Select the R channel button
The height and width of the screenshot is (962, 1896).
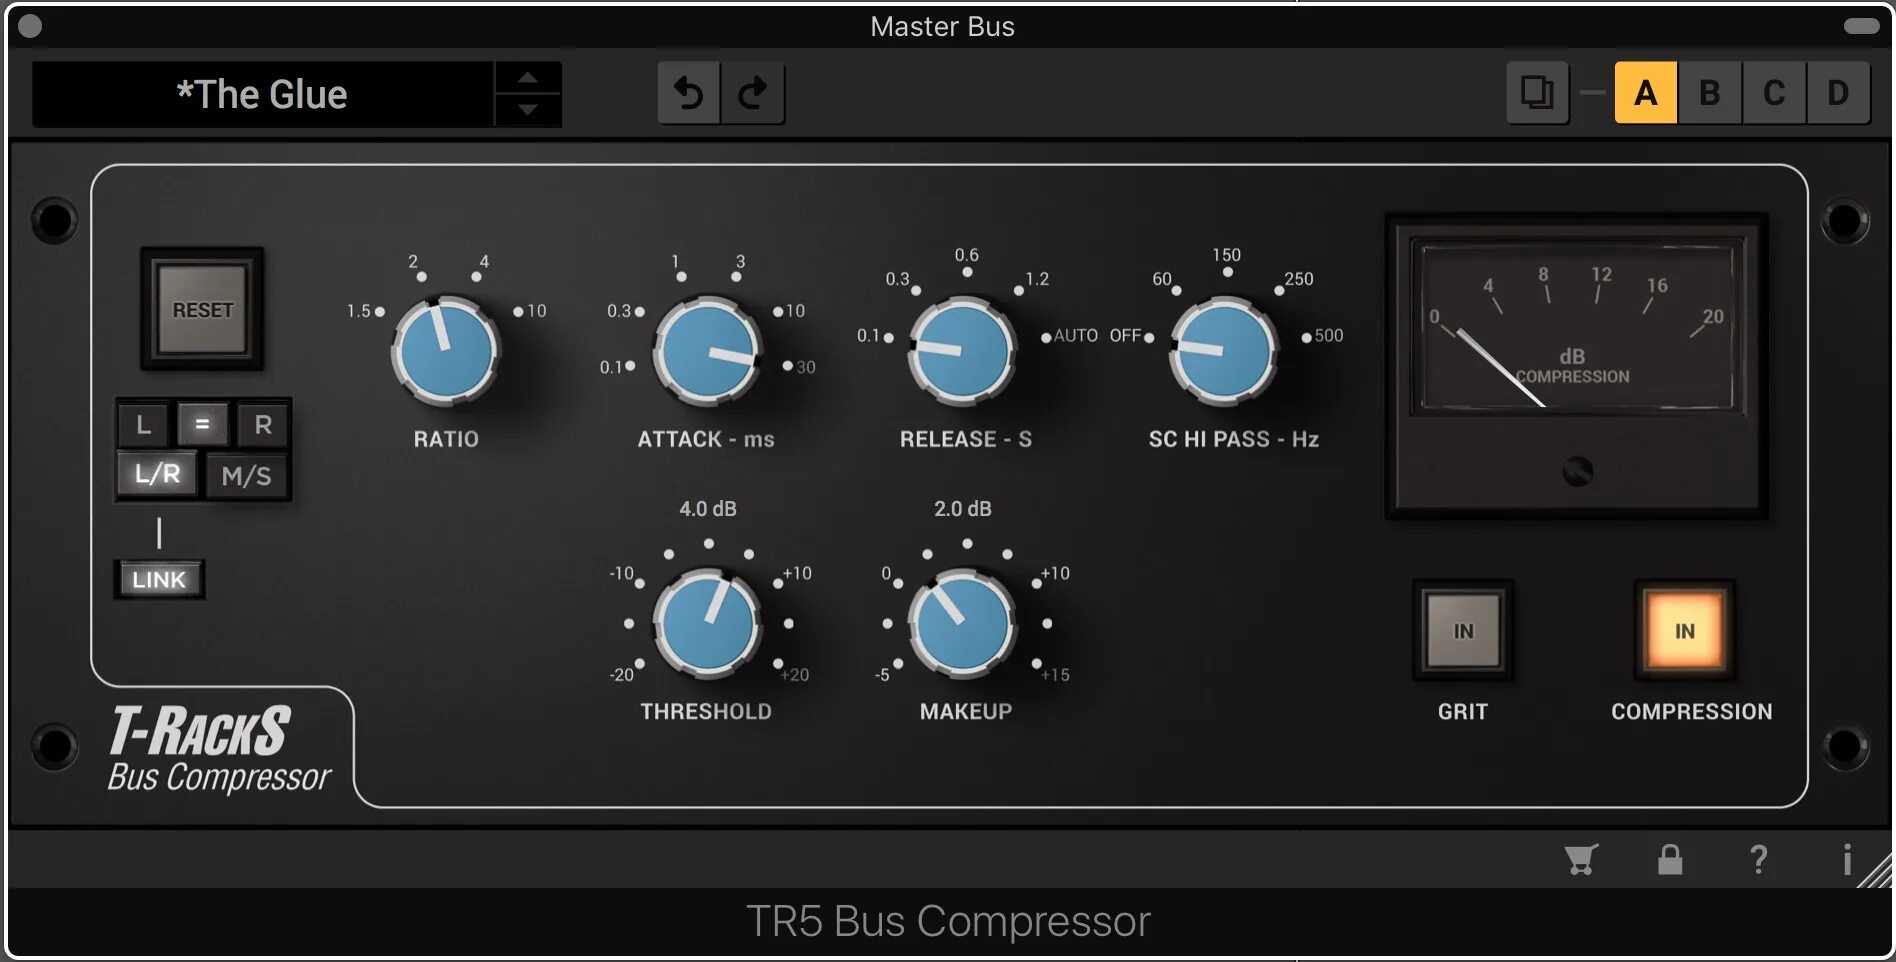tap(263, 424)
